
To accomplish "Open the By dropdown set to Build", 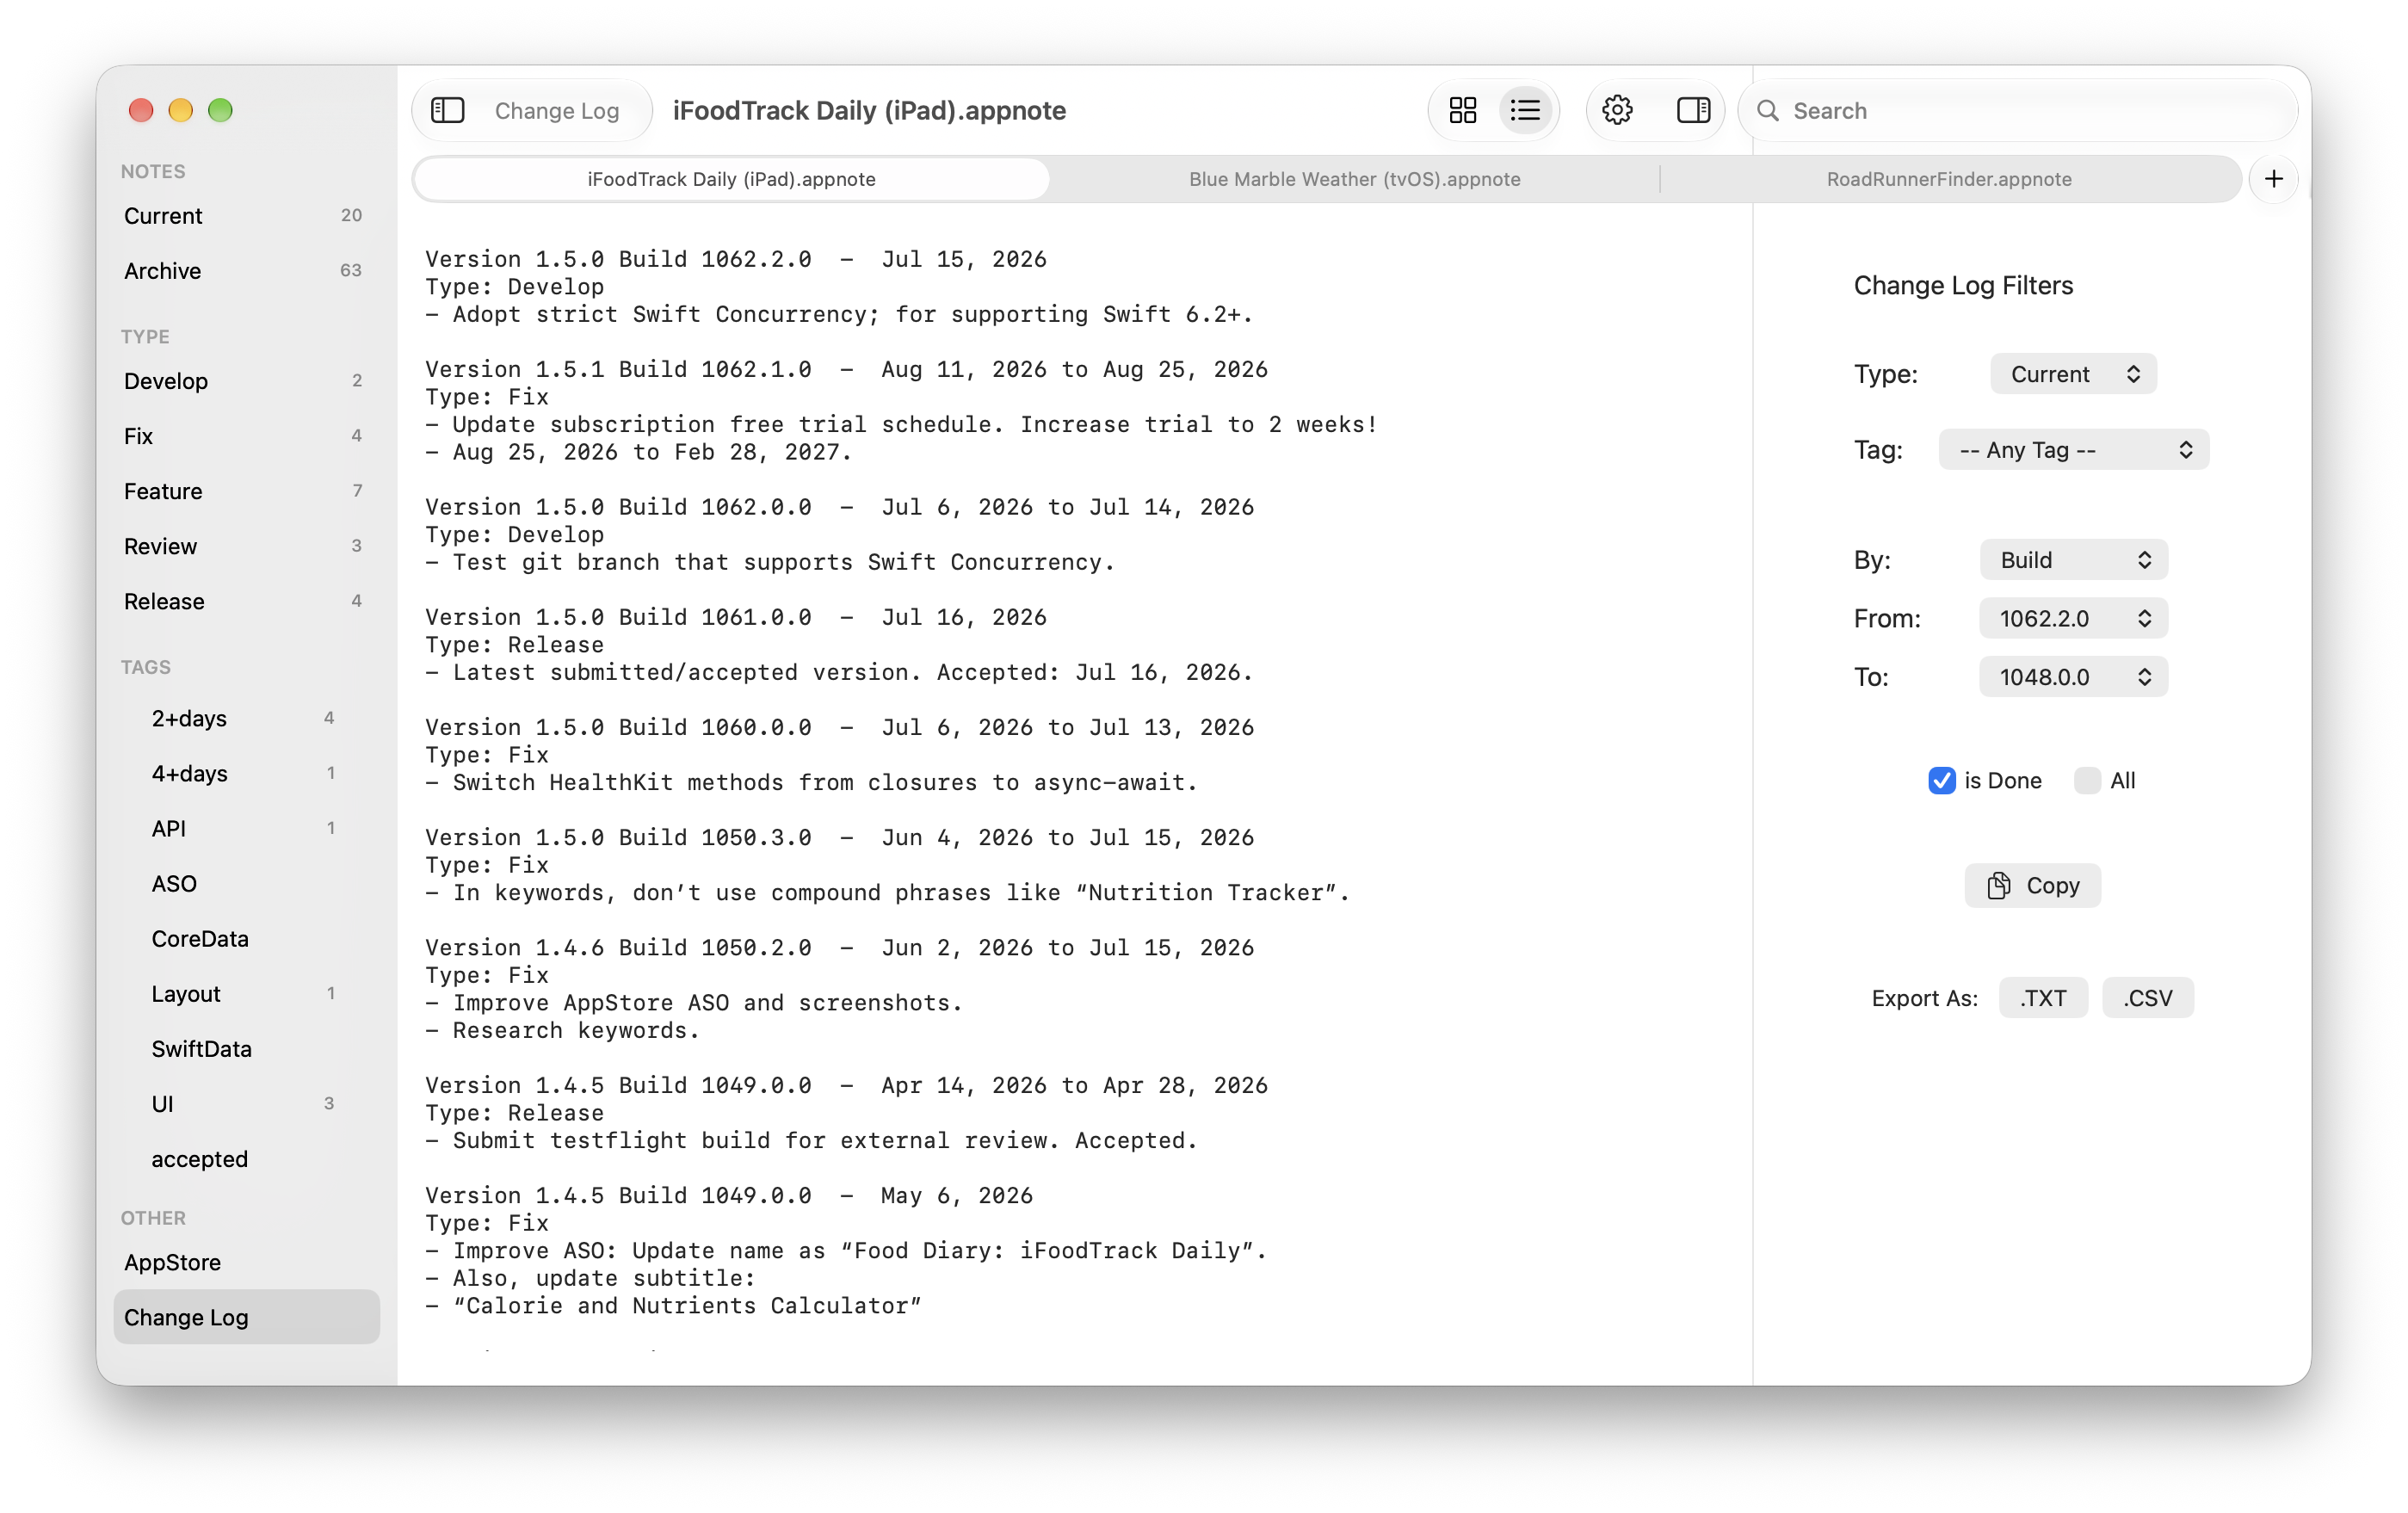I will pos(2073,559).
